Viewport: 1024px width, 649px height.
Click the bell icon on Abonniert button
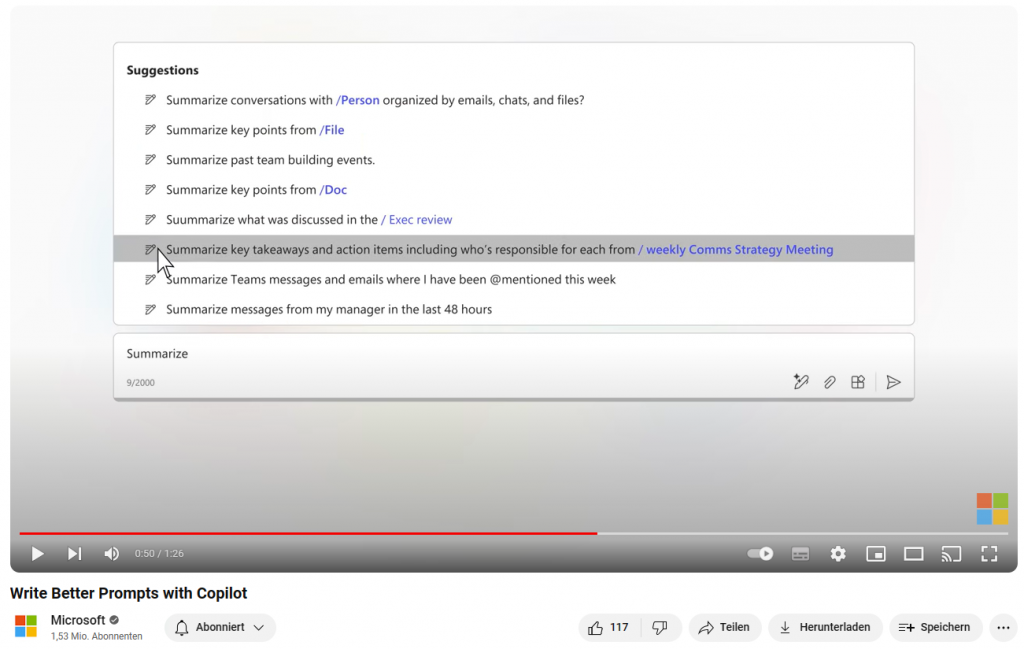(x=182, y=628)
